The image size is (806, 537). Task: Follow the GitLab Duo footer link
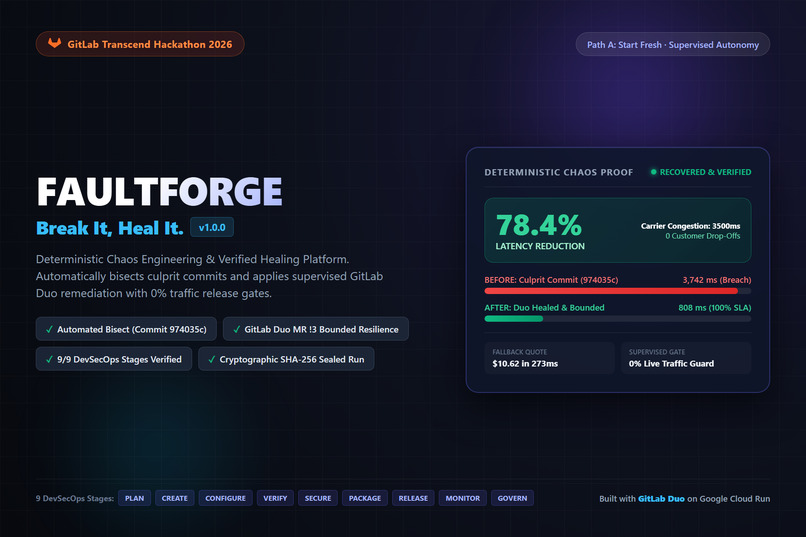click(x=661, y=498)
